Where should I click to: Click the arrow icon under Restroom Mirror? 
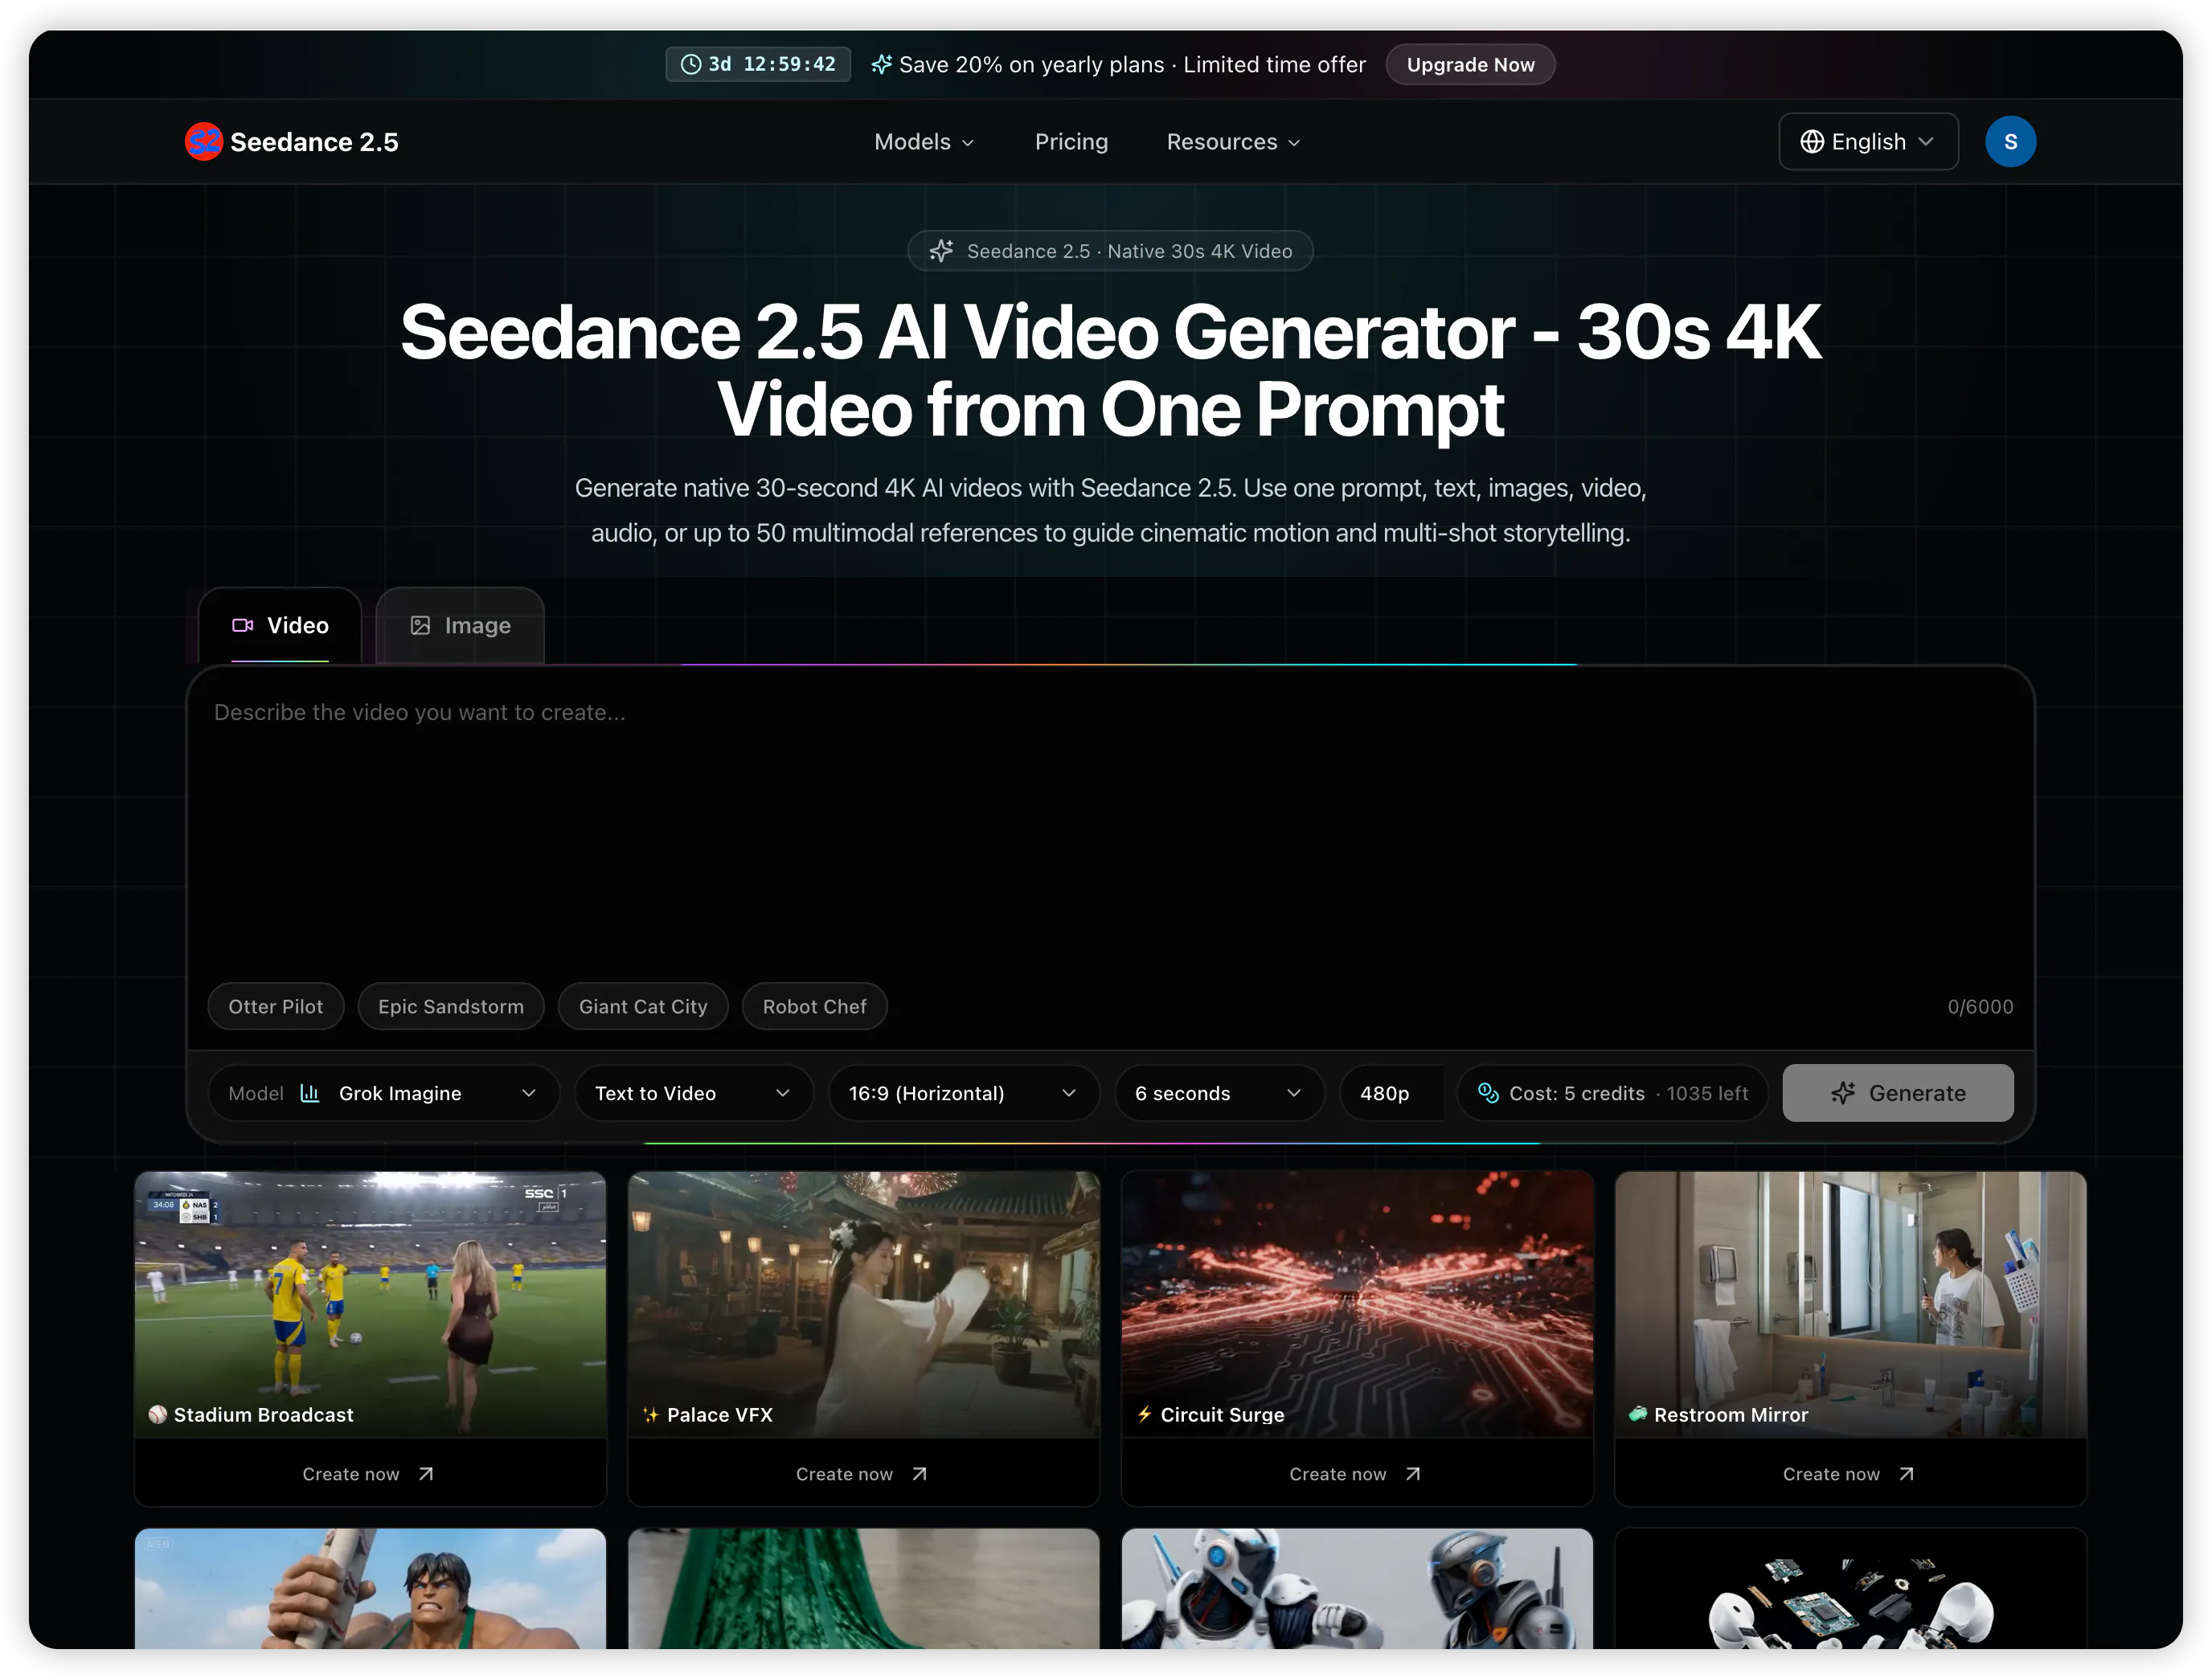coord(1906,1474)
